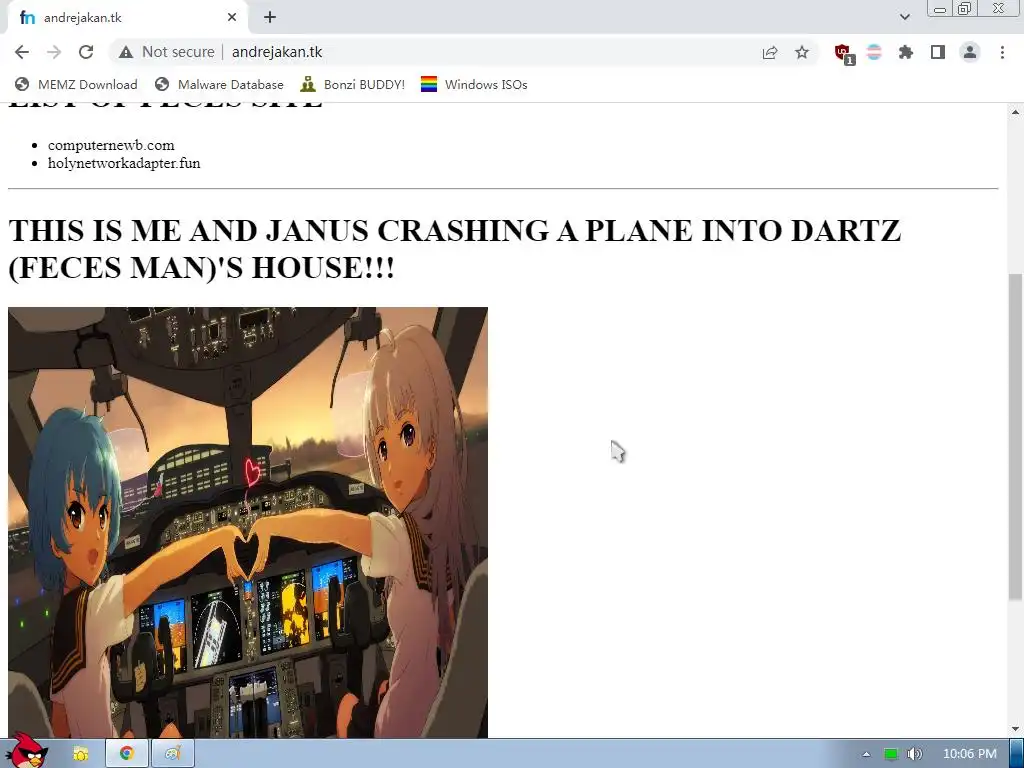The image size is (1024, 768).
Task: Click the green network tray icon
Action: 891,754
